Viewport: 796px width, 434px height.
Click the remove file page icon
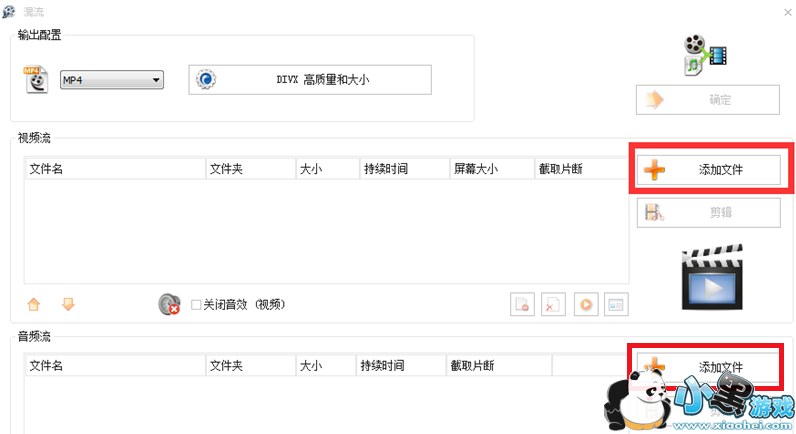tap(522, 305)
